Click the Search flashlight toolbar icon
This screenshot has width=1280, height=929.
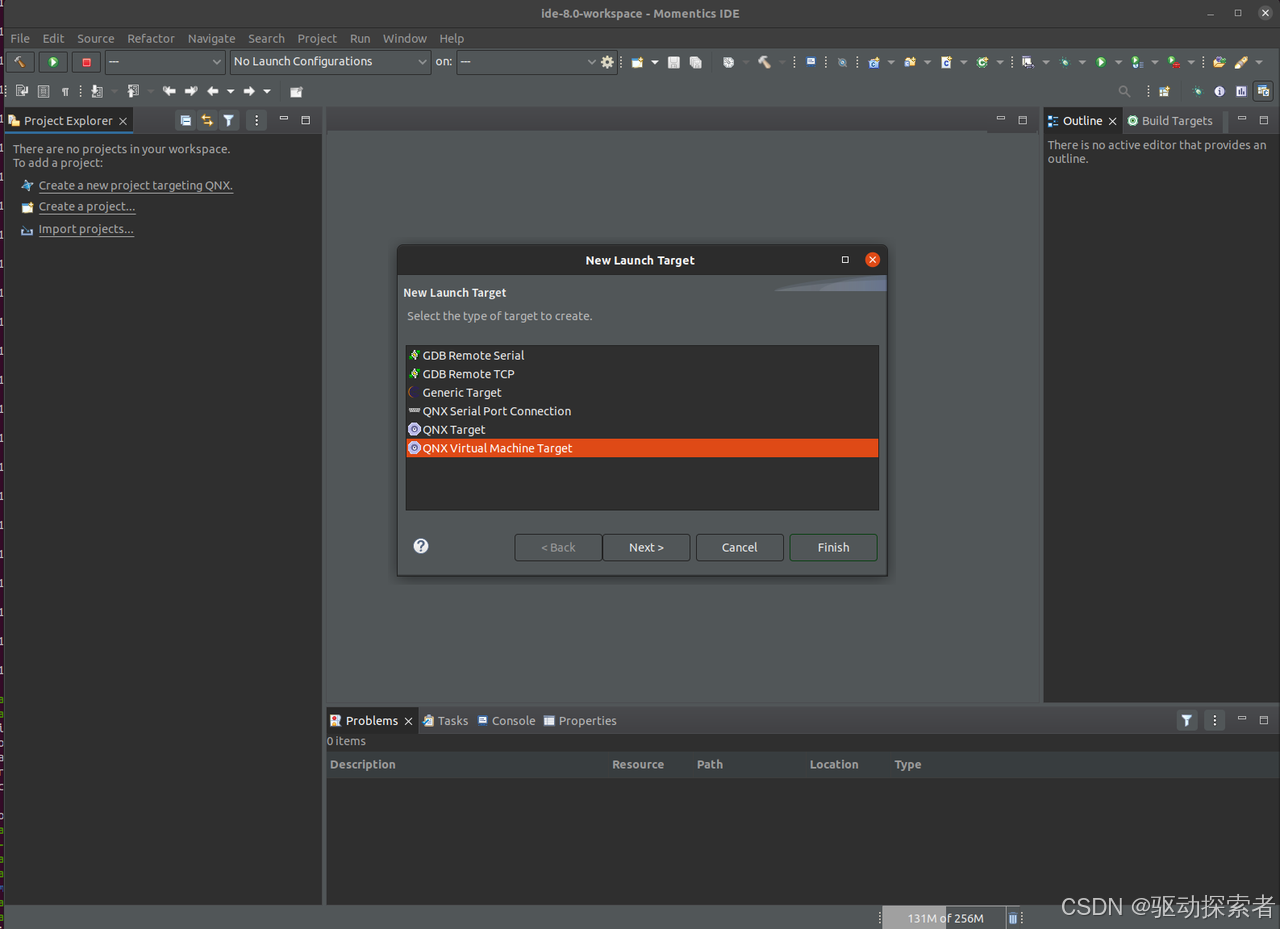1242,62
